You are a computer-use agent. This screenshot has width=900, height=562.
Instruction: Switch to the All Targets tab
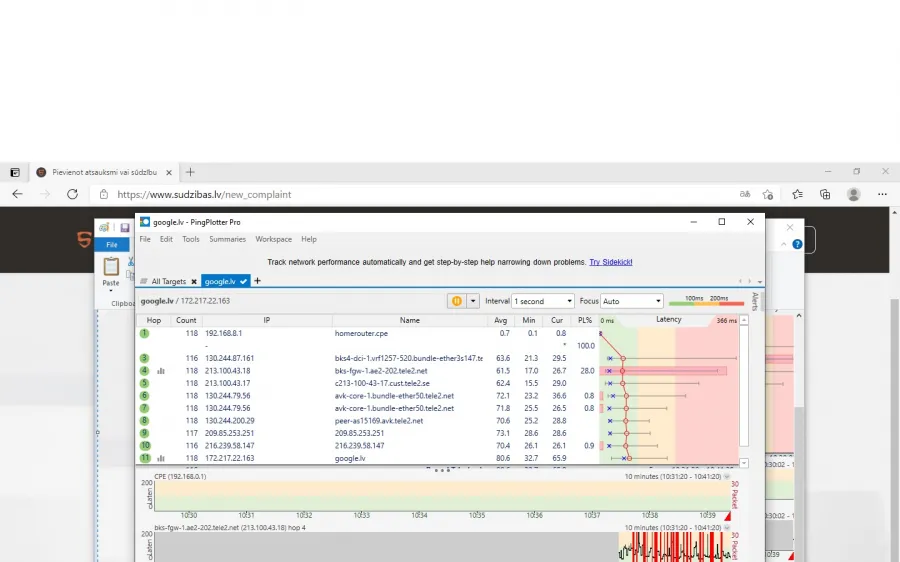pos(168,281)
